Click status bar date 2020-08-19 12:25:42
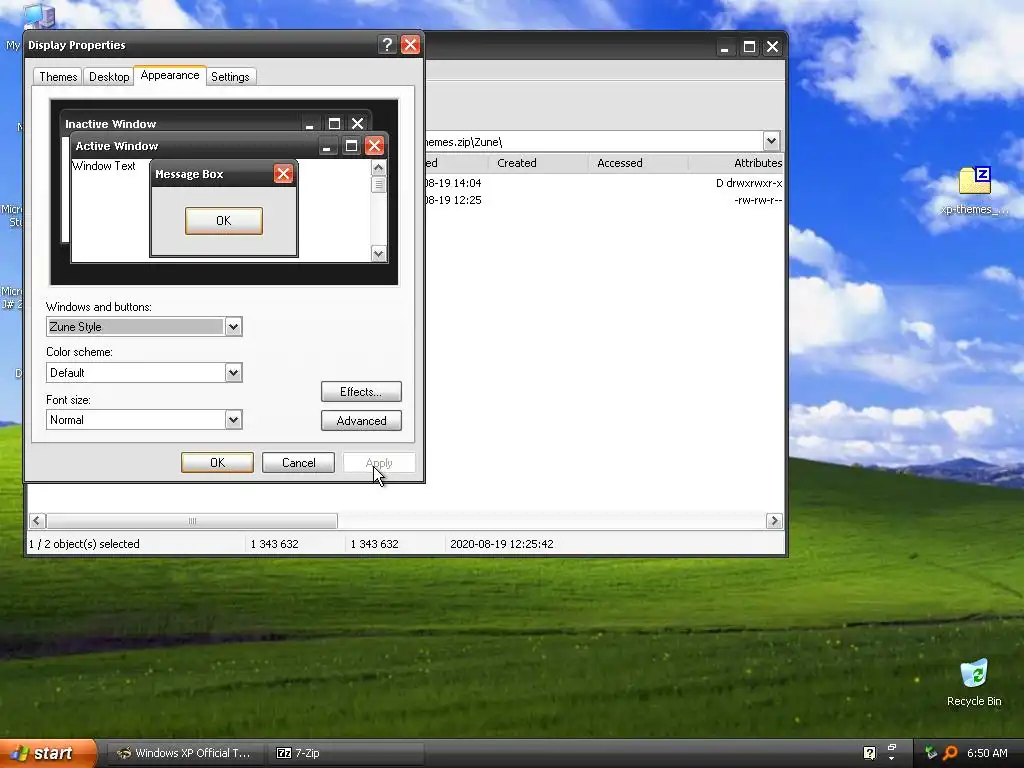Image resolution: width=1024 pixels, height=768 pixels. tap(502, 544)
